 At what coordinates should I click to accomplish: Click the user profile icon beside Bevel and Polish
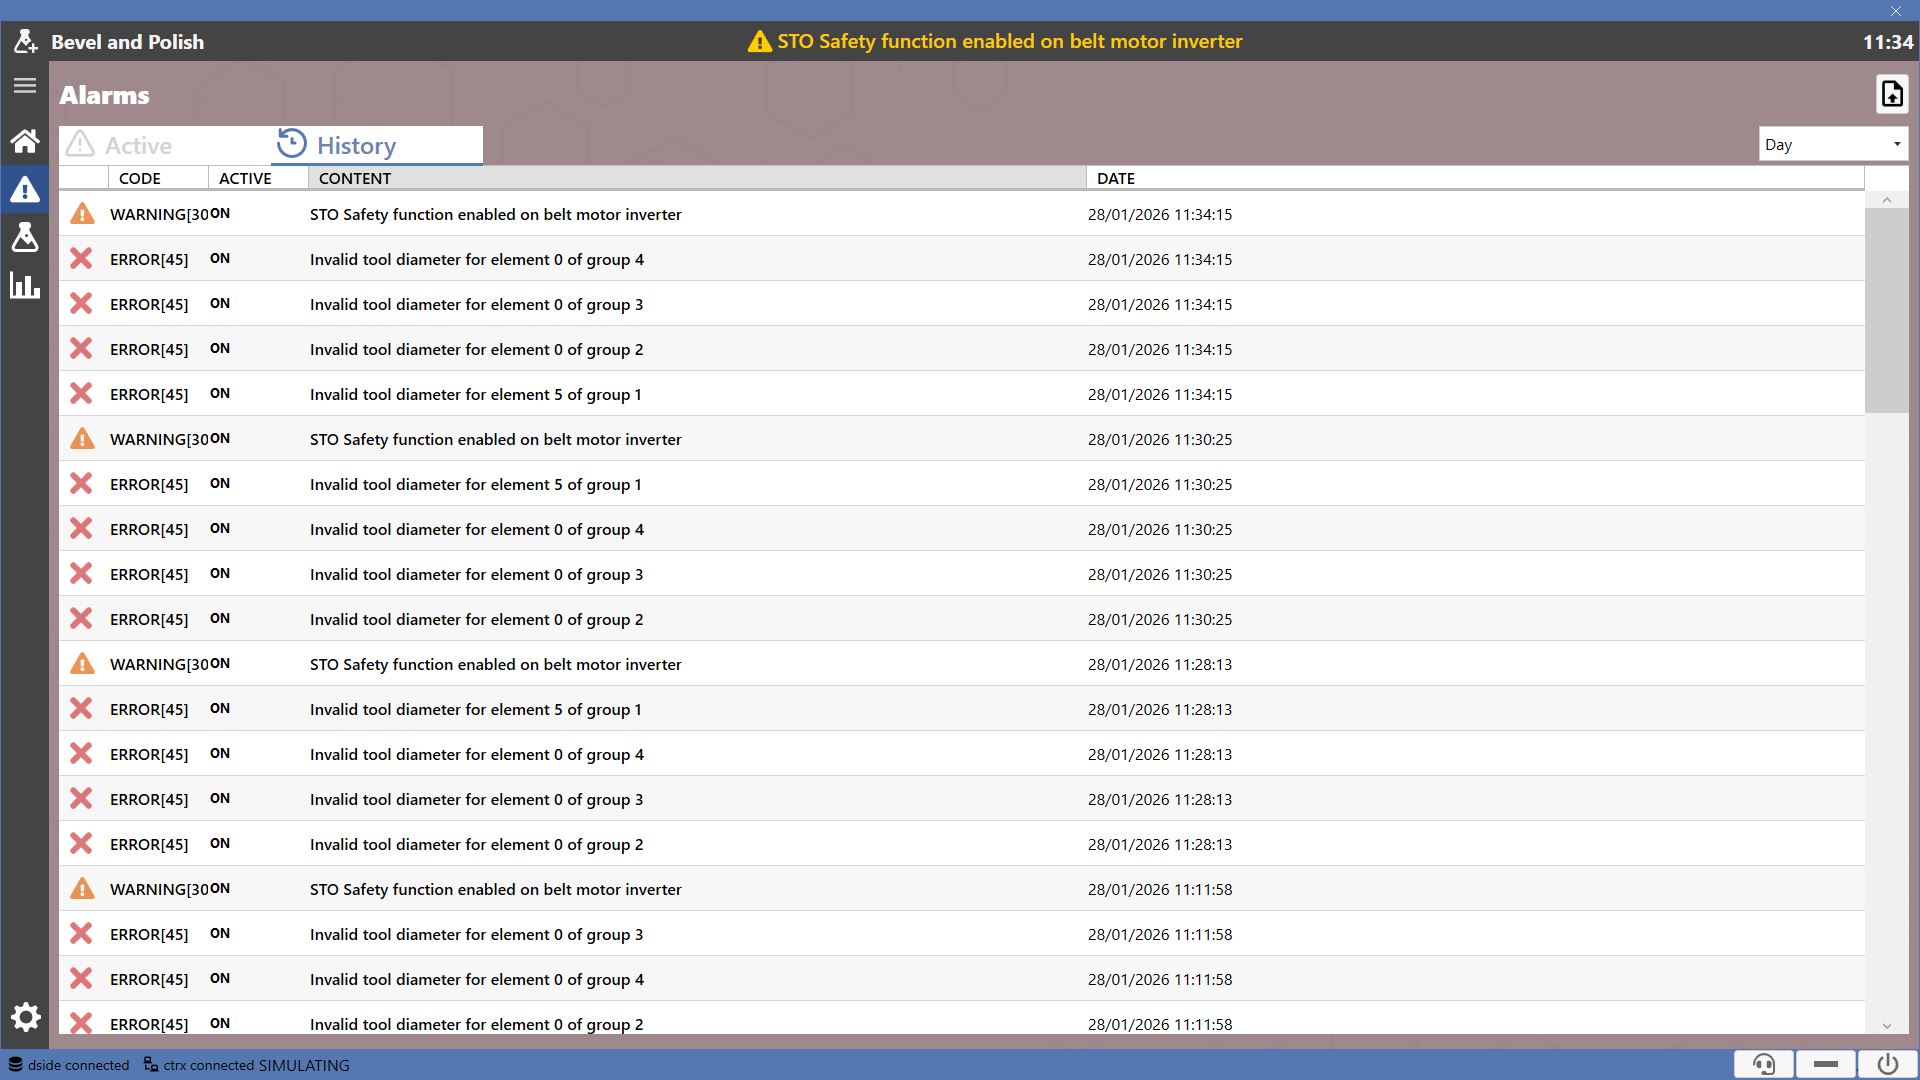(25, 41)
